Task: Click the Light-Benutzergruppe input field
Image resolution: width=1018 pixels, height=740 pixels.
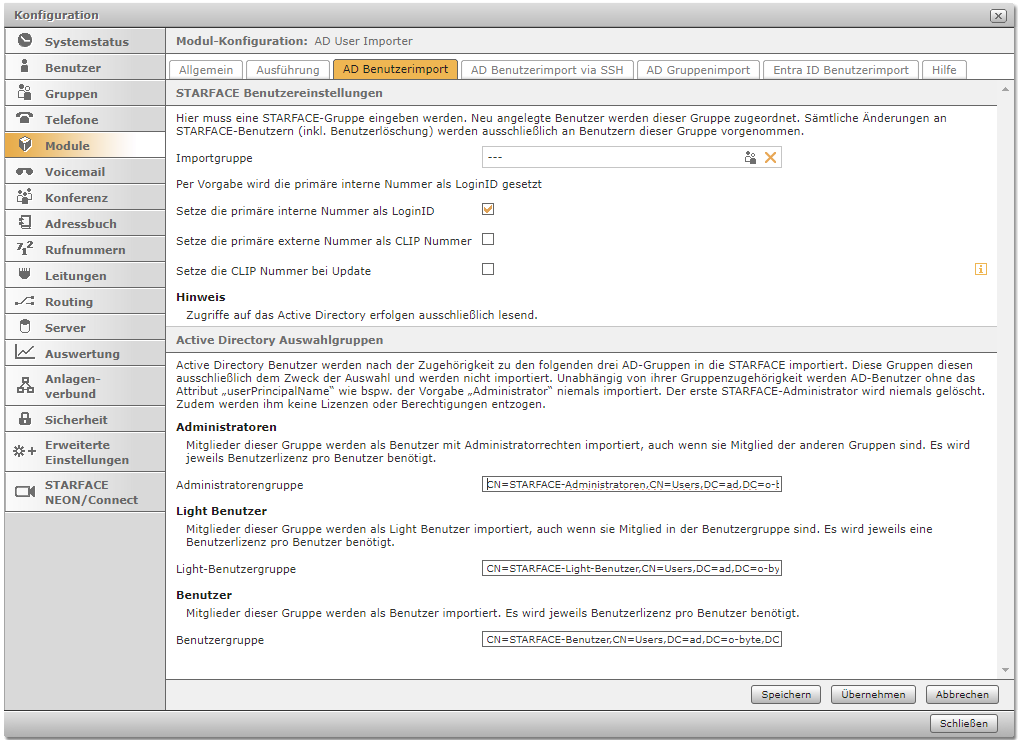Action: click(x=632, y=569)
